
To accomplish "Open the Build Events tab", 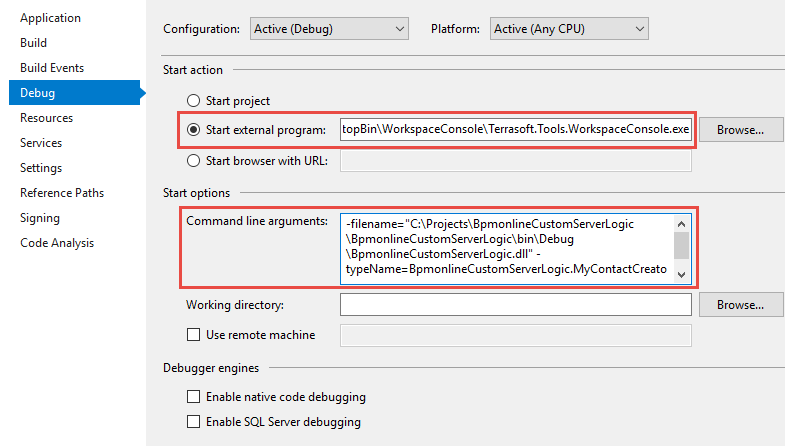I will click(x=52, y=68).
